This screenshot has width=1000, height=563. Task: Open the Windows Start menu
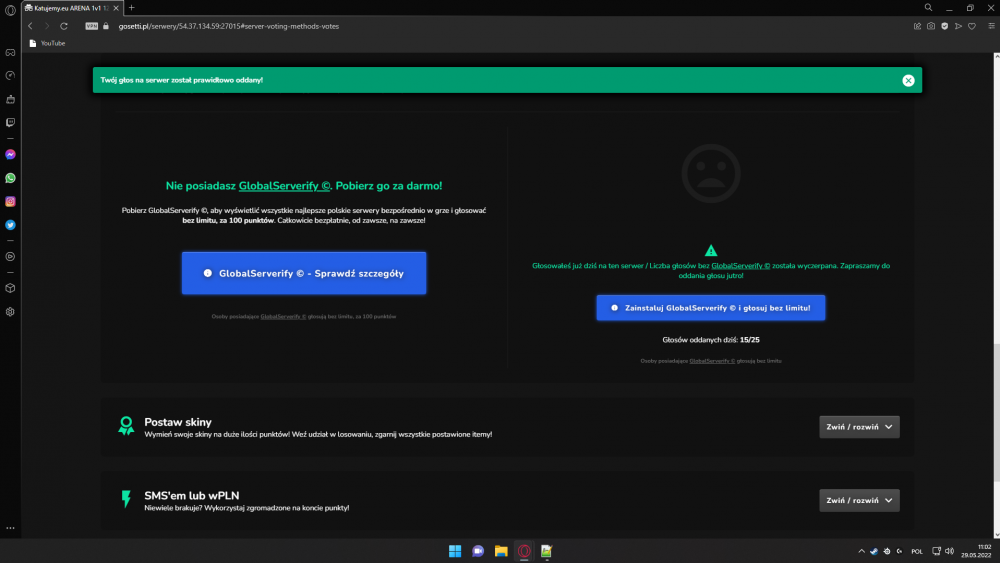(x=455, y=551)
